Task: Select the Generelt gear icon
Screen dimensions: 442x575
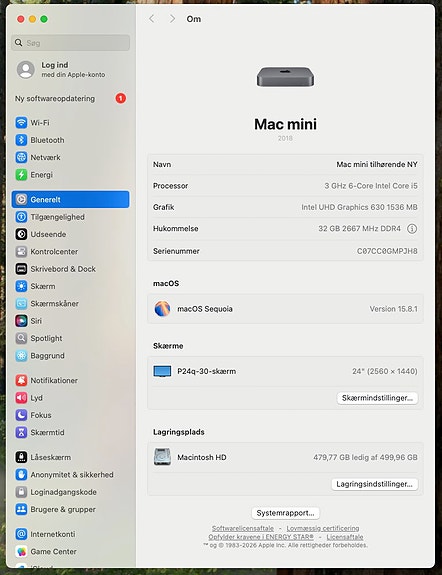Action: point(21,199)
